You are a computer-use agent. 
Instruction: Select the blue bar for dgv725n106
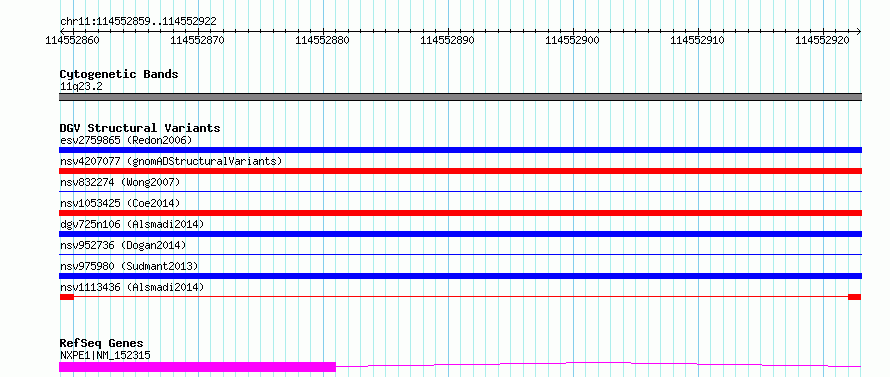tap(460, 234)
